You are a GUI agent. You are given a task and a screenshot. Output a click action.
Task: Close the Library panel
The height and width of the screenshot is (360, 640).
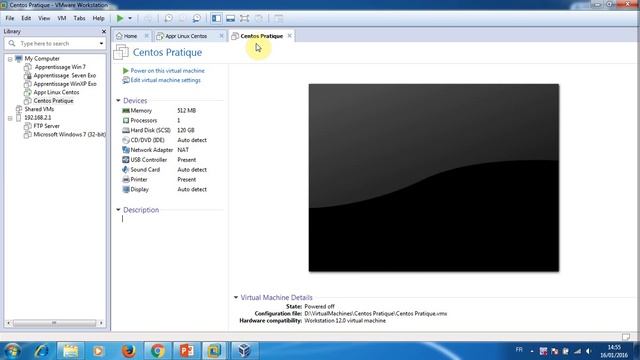click(104, 31)
